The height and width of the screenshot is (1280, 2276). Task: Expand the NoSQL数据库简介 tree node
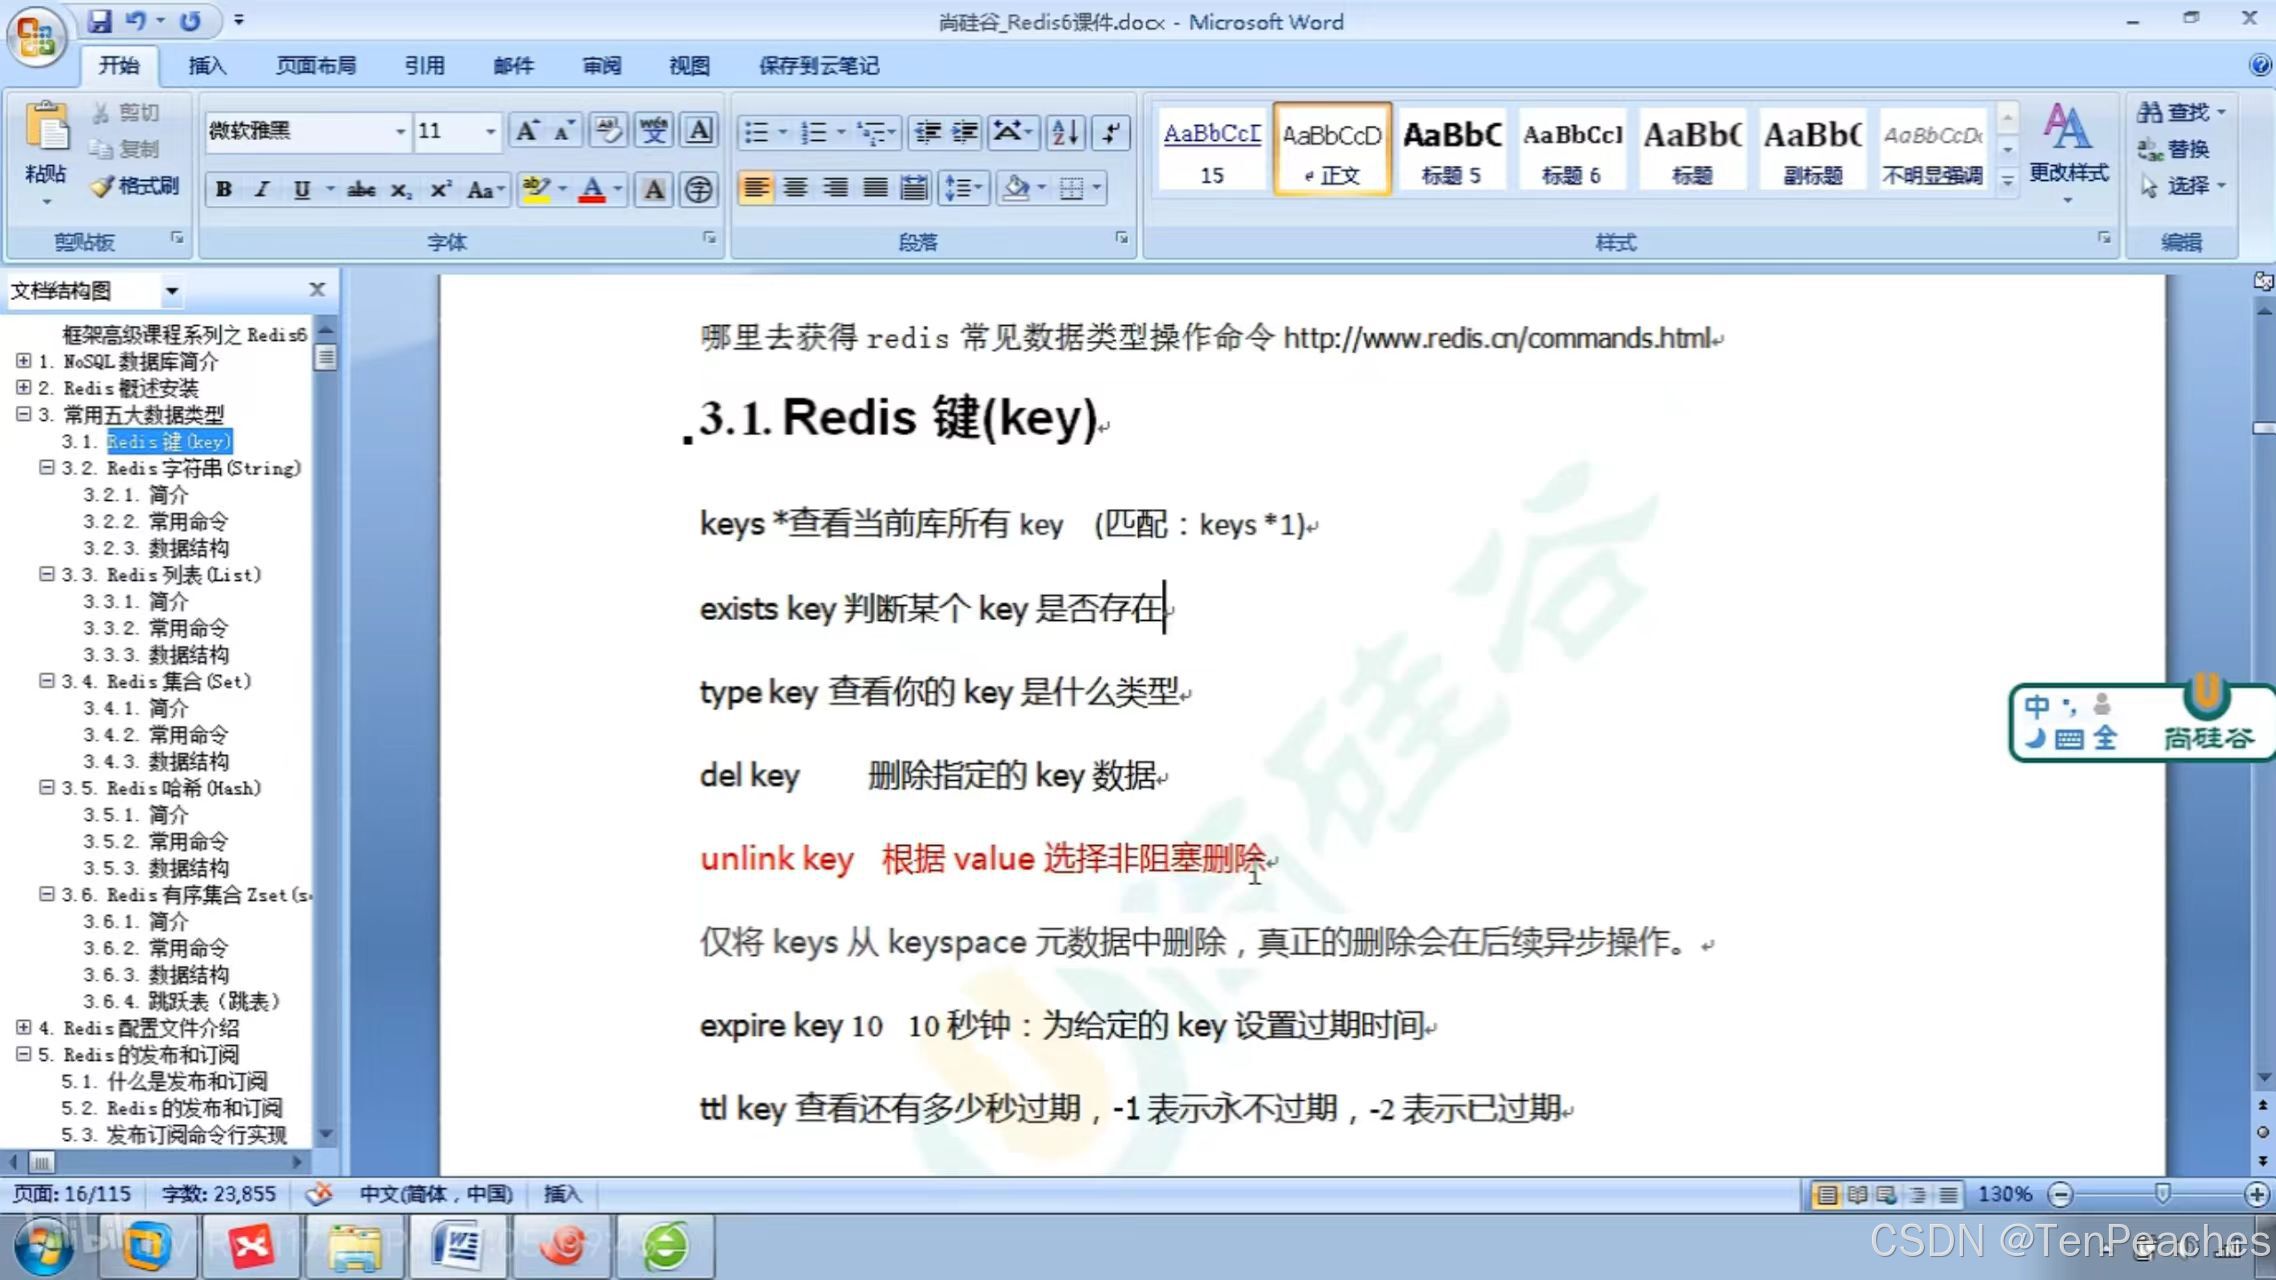(x=24, y=361)
